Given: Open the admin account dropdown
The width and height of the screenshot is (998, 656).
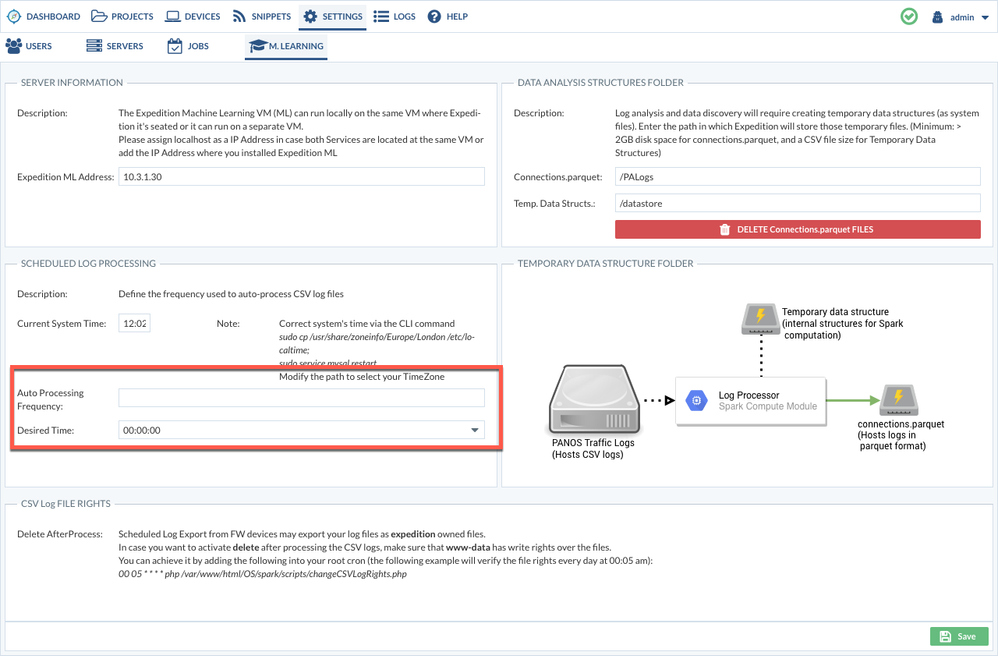Looking at the screenshot, I should 967,17.
